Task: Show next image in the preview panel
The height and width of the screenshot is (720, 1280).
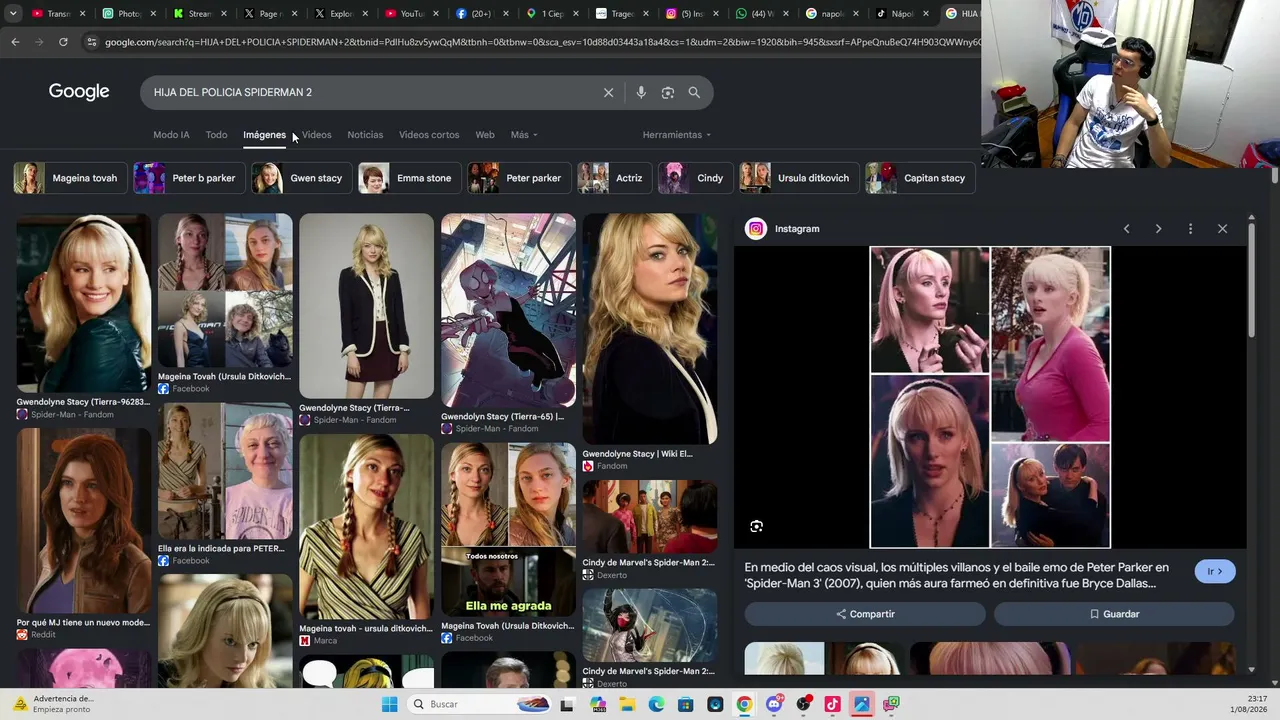Action: tap(1158, 229)
